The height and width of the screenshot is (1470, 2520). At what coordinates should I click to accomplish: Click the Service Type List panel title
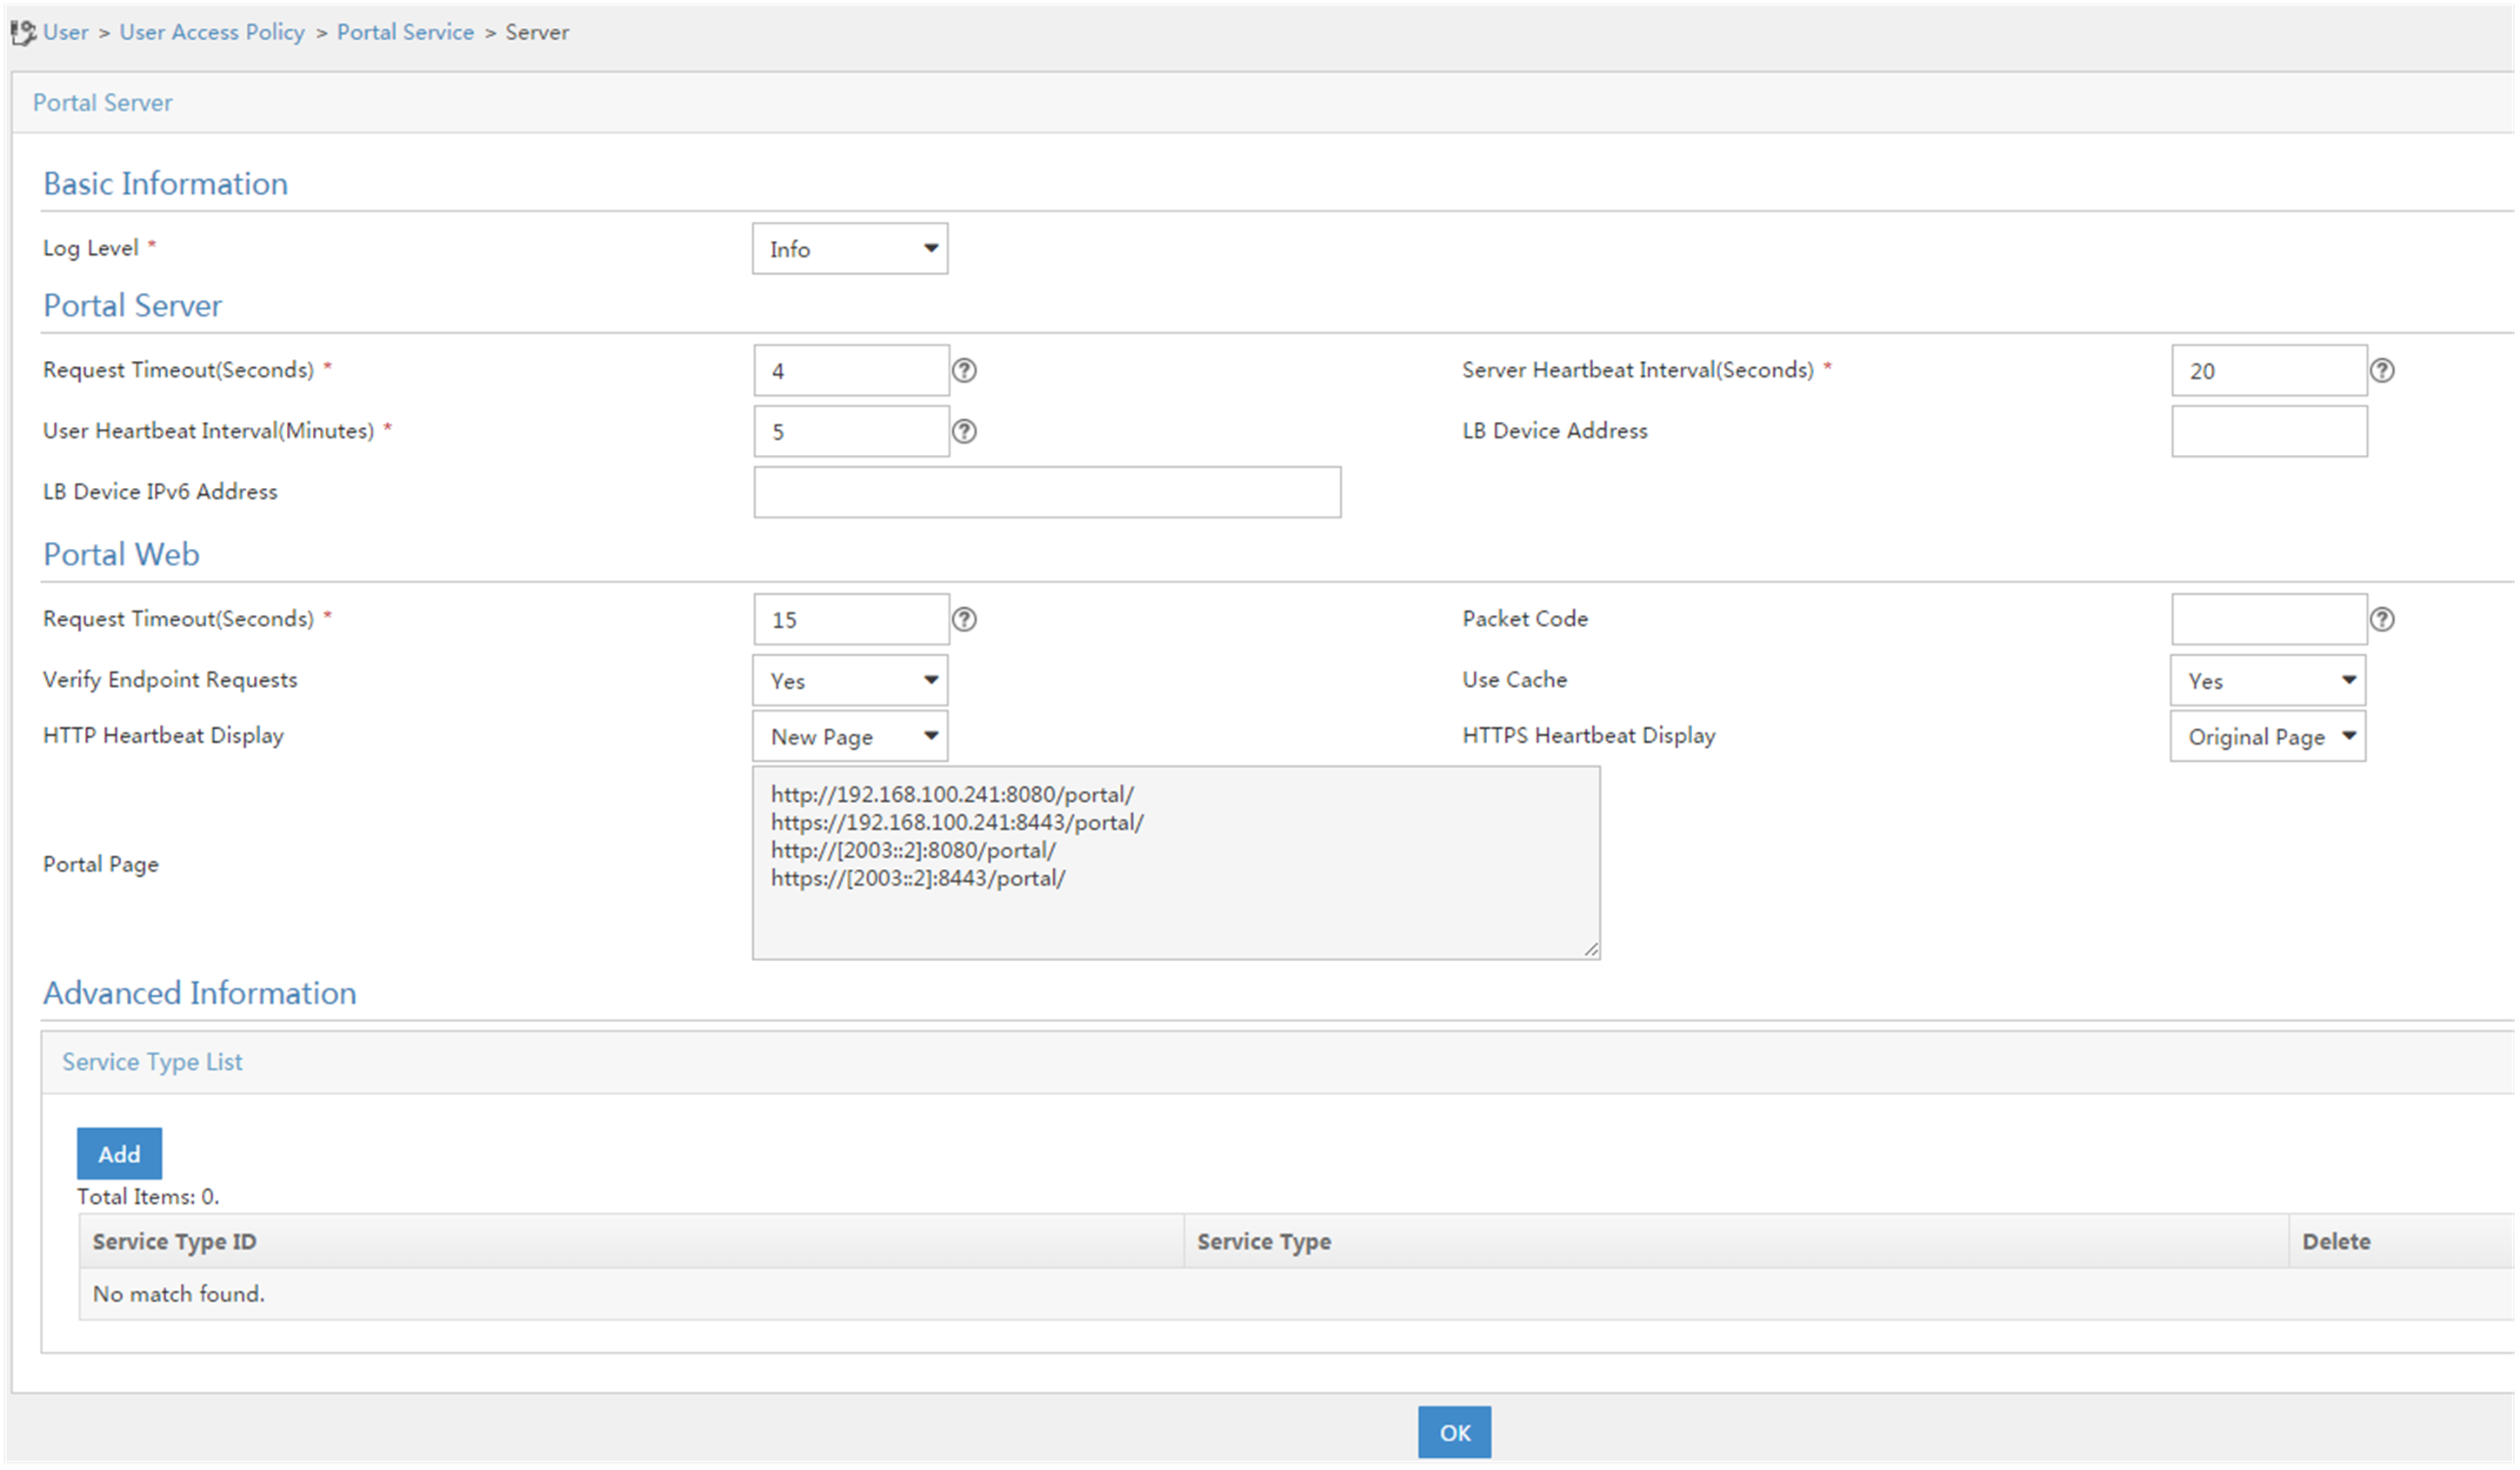tap(152, 1062)
